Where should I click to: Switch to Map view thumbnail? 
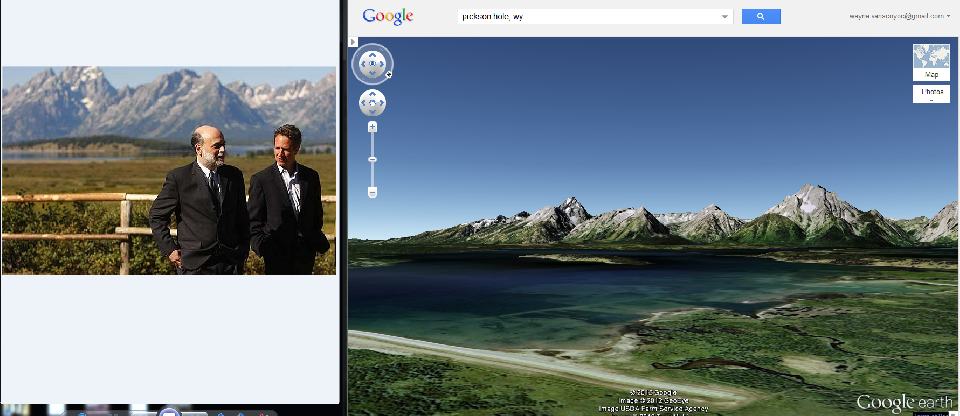[931, 62]
